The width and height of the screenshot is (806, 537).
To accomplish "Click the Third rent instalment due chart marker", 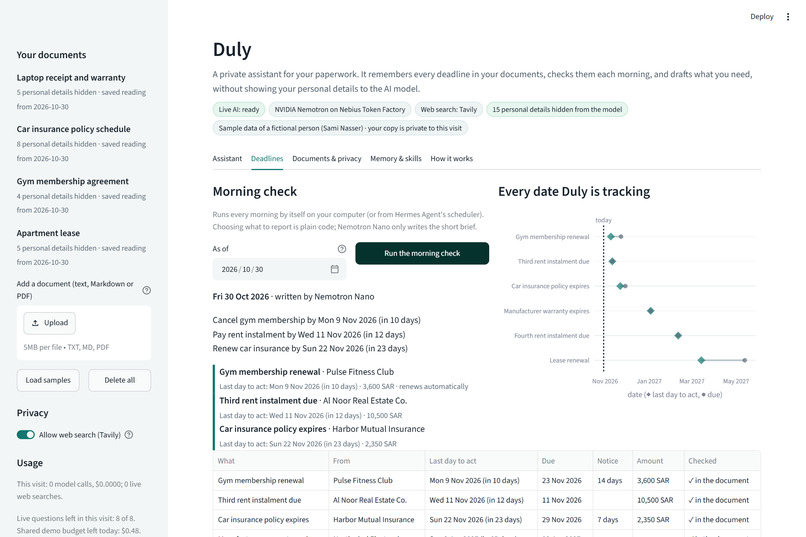I will tap(612, 262).
